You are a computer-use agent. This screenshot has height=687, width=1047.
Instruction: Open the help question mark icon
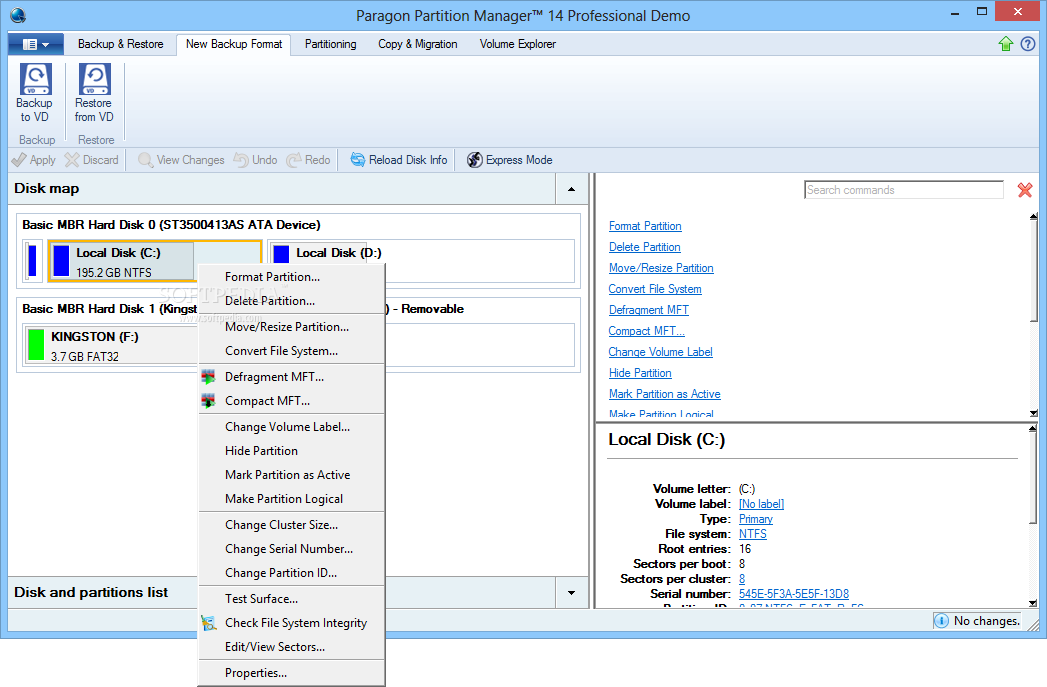[1028, 44]
